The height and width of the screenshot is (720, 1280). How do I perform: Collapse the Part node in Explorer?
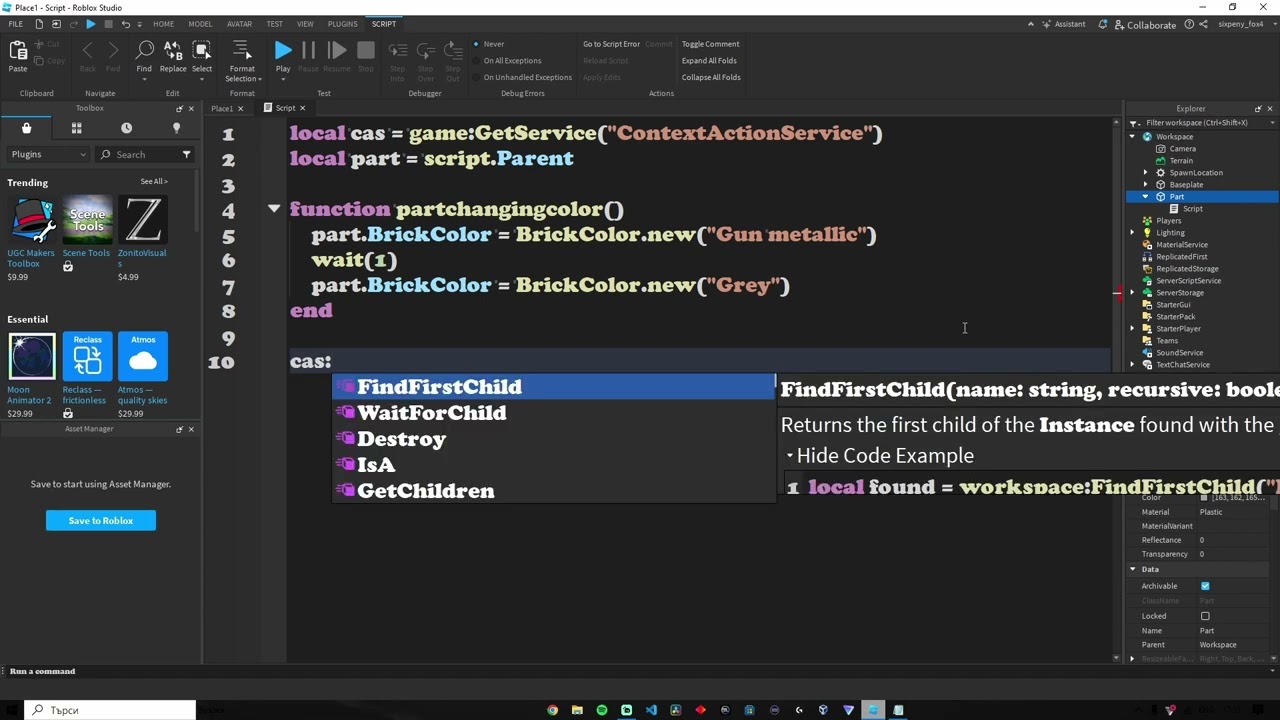(1146, 196)
